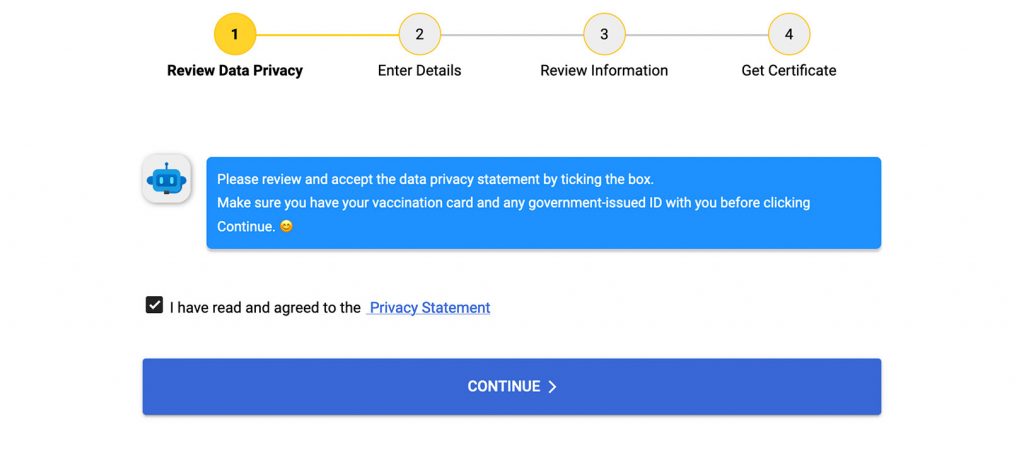Open the Privacy Statement link
Viewport: 1024px width, 468px height.
click(430, 307)
